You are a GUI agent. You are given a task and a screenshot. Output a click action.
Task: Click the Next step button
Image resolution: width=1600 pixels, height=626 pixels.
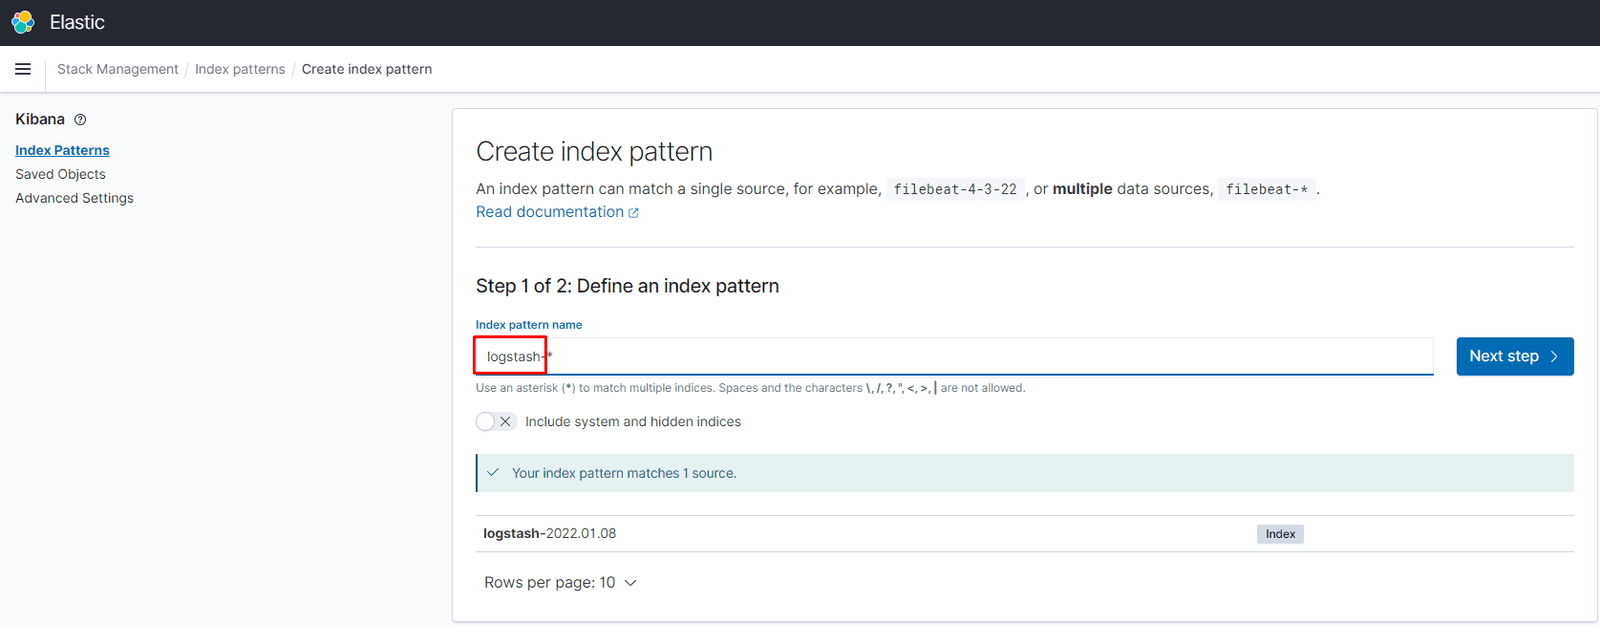[x=1515, y=356]
